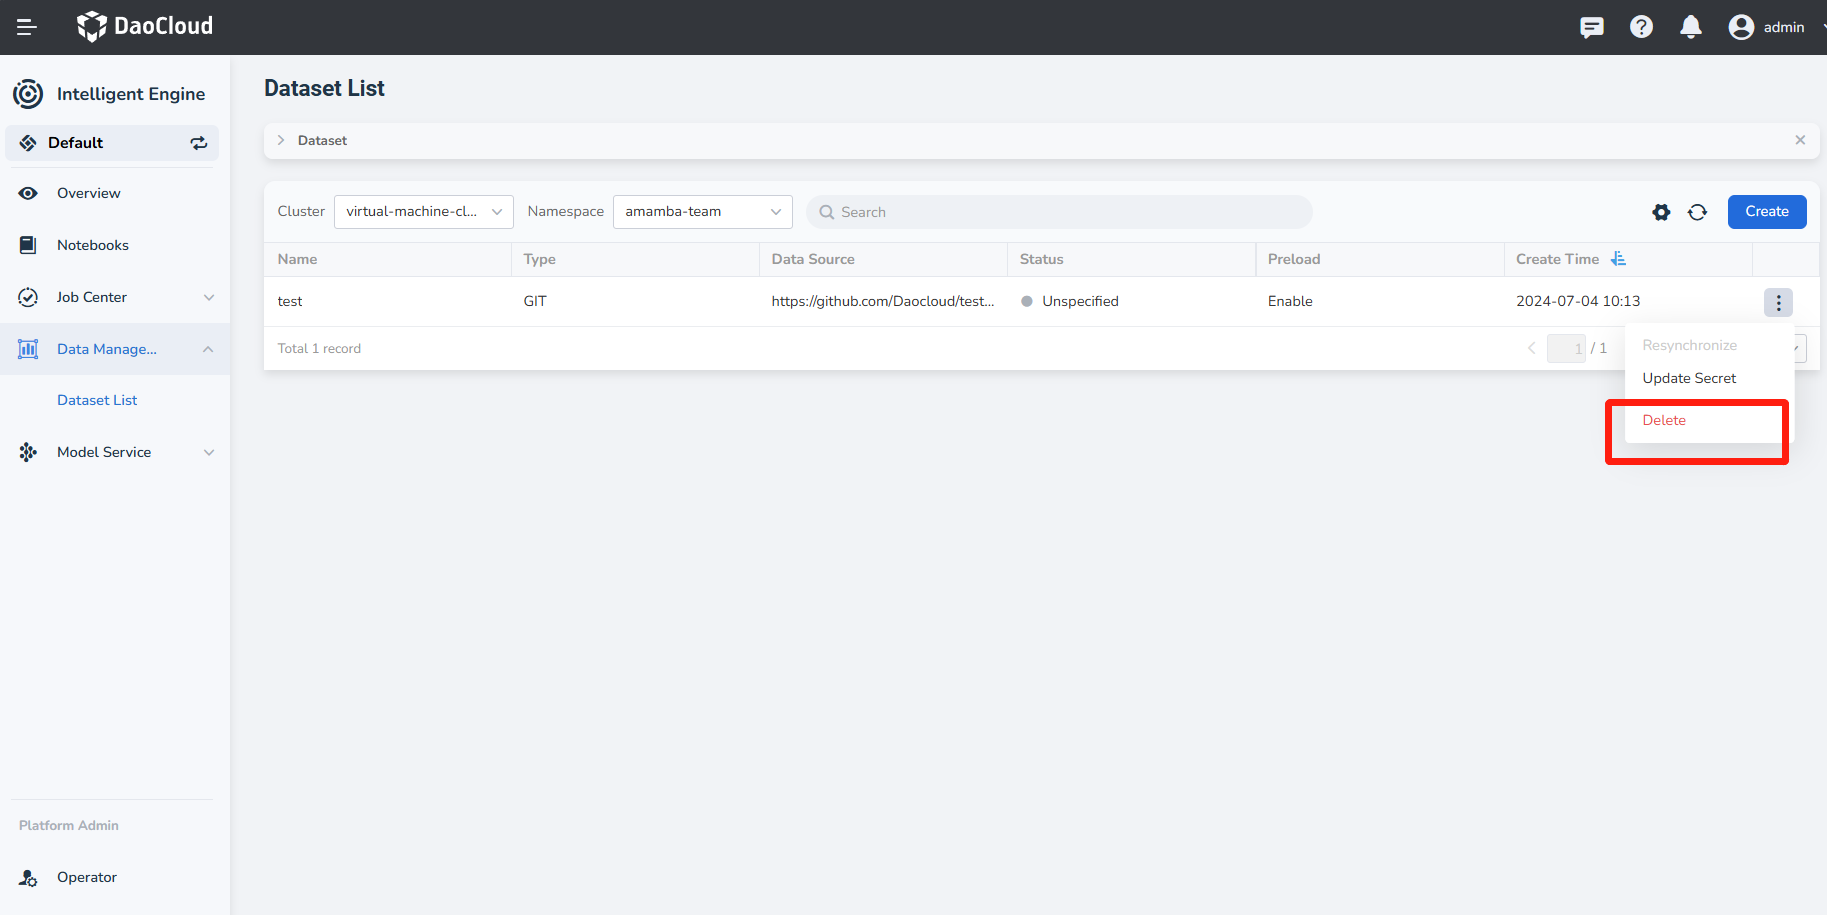Image resolution: width=1827 pixels, height=915 pixels.
Task: Open the Namespace amamba-team dropdown
Action: 702,212
